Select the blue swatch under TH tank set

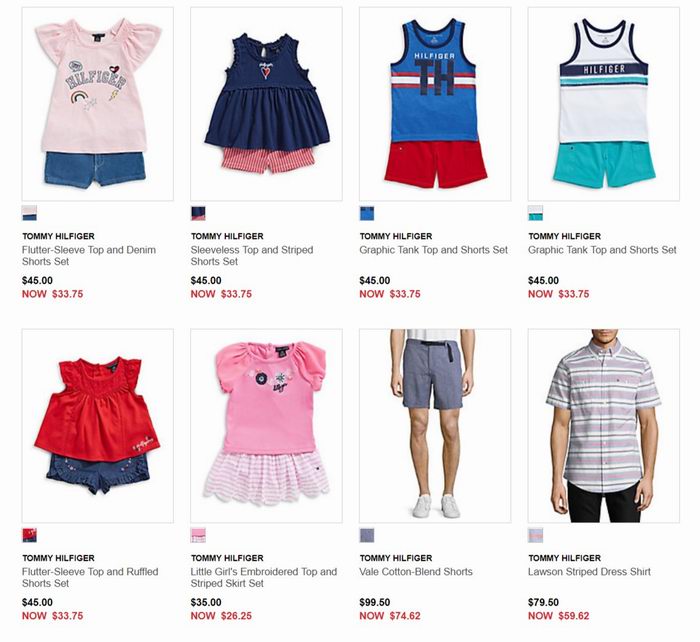coord(367,213)
